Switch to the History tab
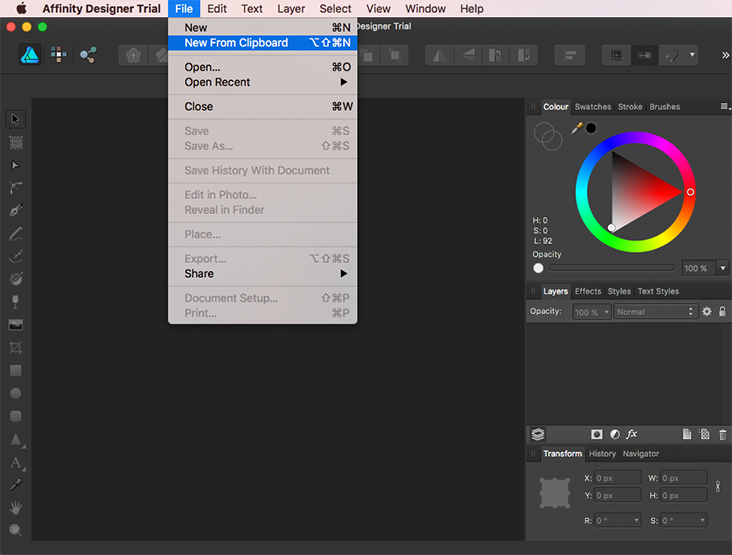 coord(602,454)
